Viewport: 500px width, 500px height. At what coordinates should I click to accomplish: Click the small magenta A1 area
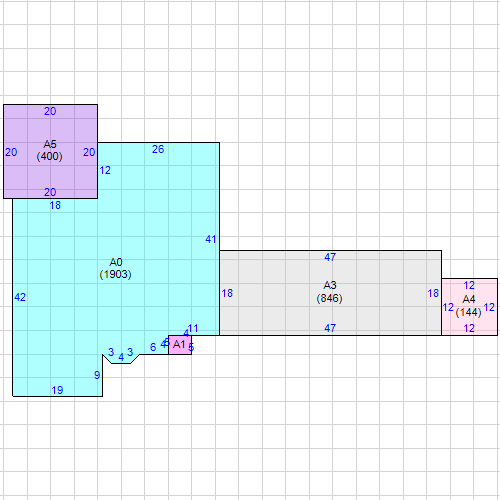click(180, 345)
